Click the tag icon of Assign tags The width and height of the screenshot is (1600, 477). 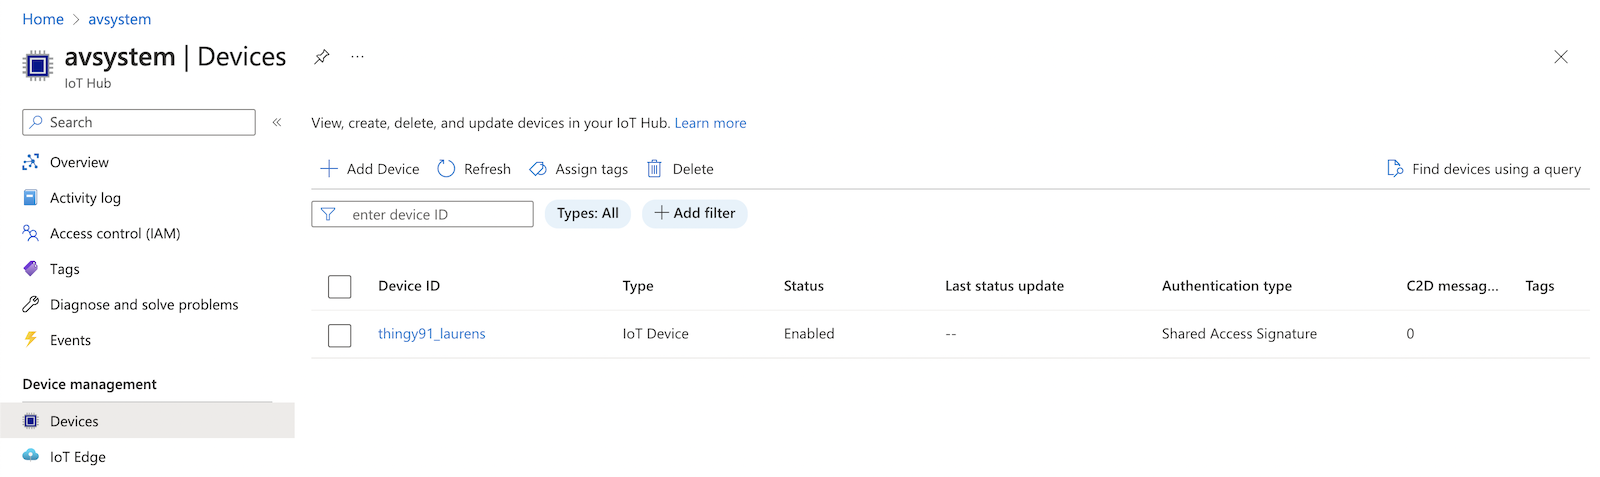click(538, 169)
